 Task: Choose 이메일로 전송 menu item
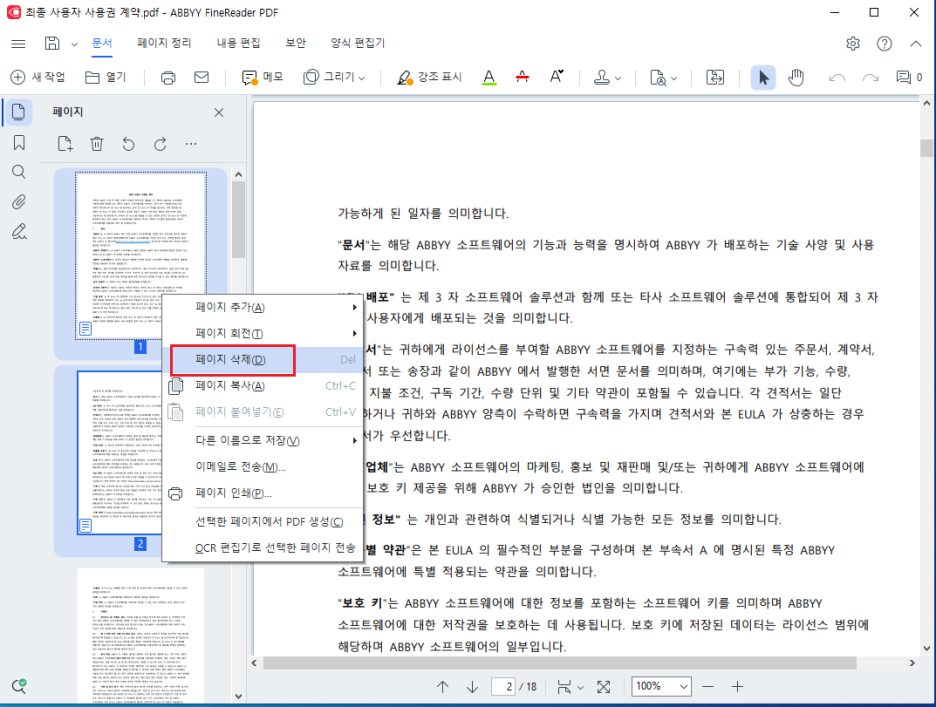coord(263,467)
